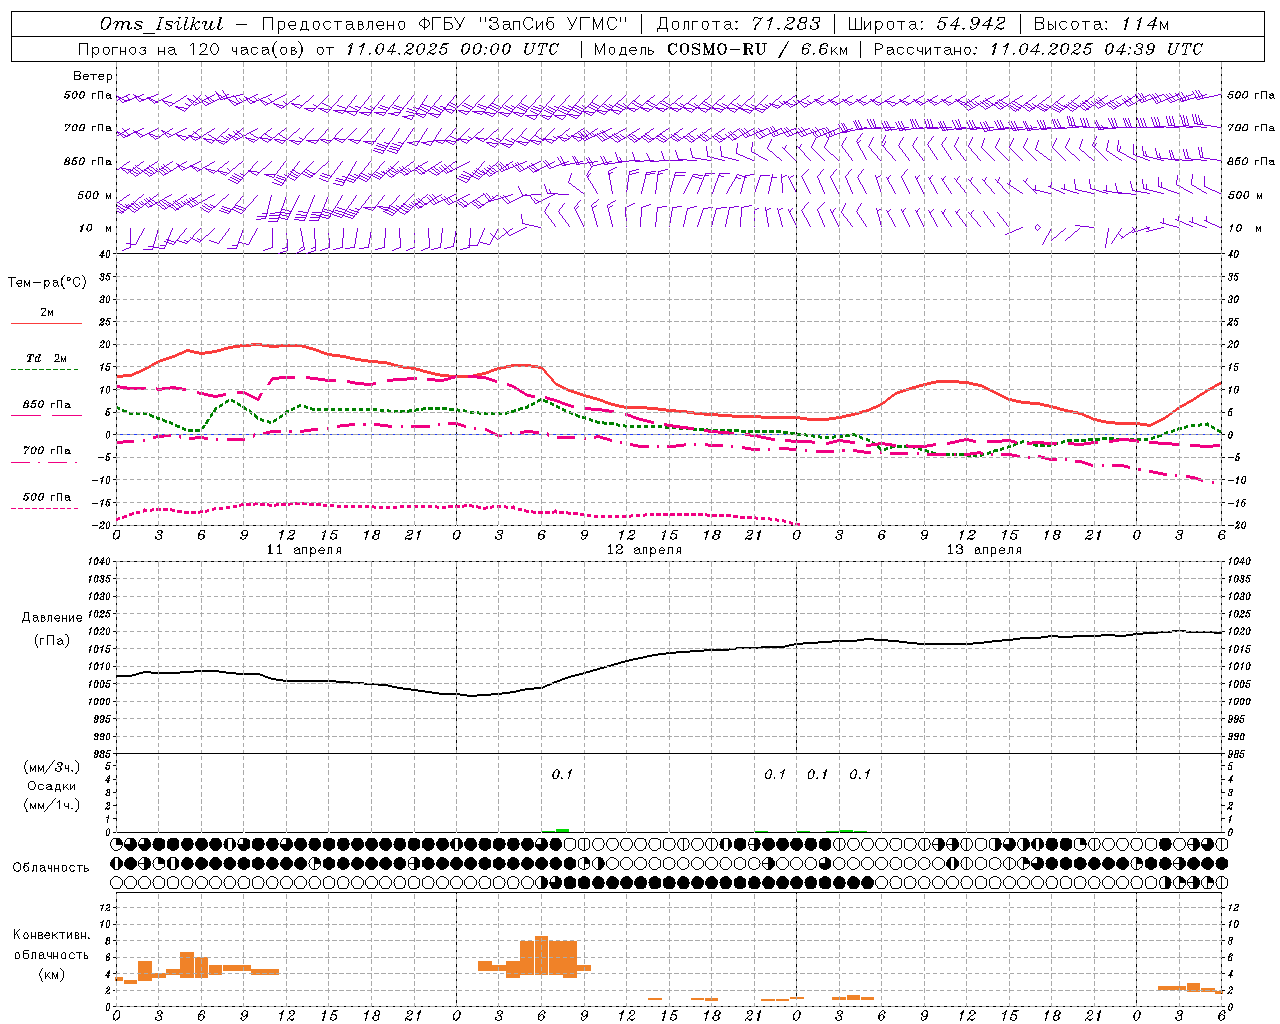Click the (мм/3ч.) precipitation unit label
The height and width of the screenshot is (1024, 1280).
tap(52, 767)
